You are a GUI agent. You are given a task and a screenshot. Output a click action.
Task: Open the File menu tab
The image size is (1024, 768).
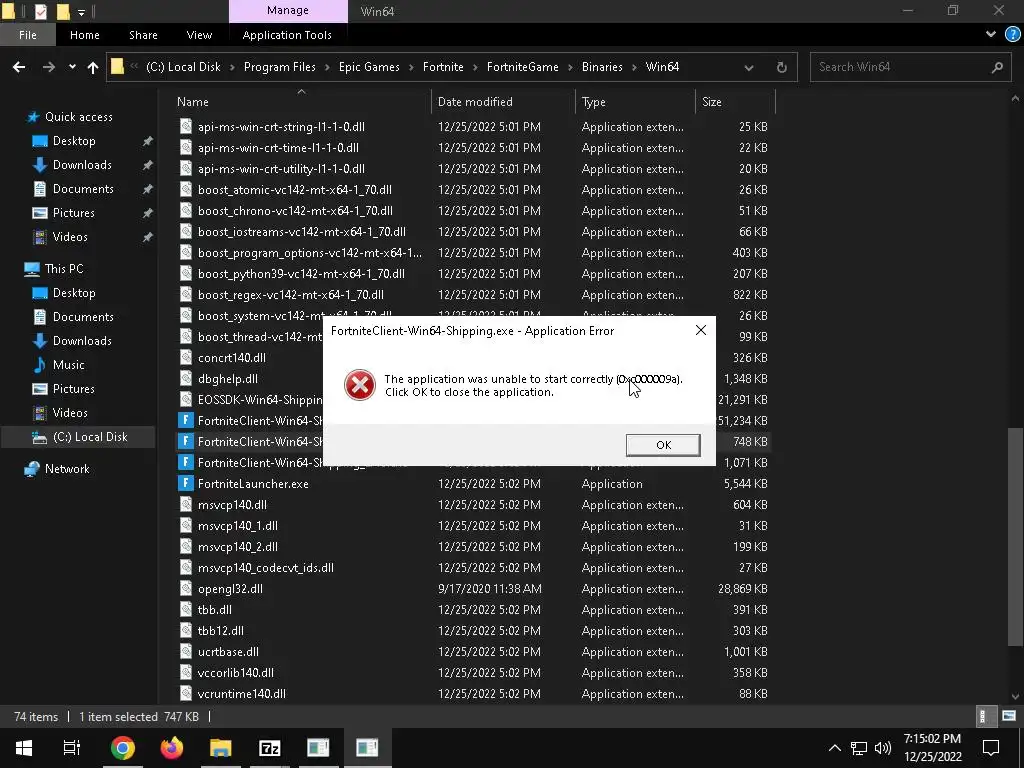(27, 35)
